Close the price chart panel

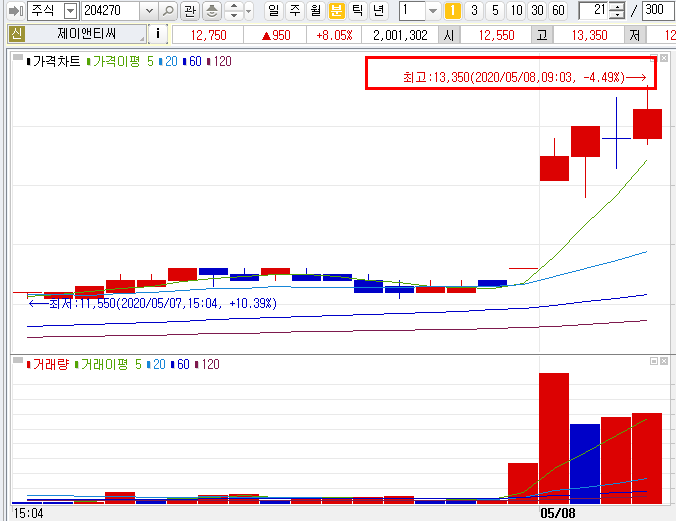[x=664, y=58]
